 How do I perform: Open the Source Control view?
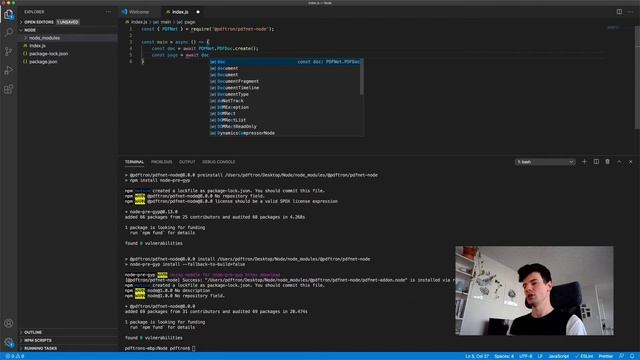pyautogui.click(x=9, y=51)
